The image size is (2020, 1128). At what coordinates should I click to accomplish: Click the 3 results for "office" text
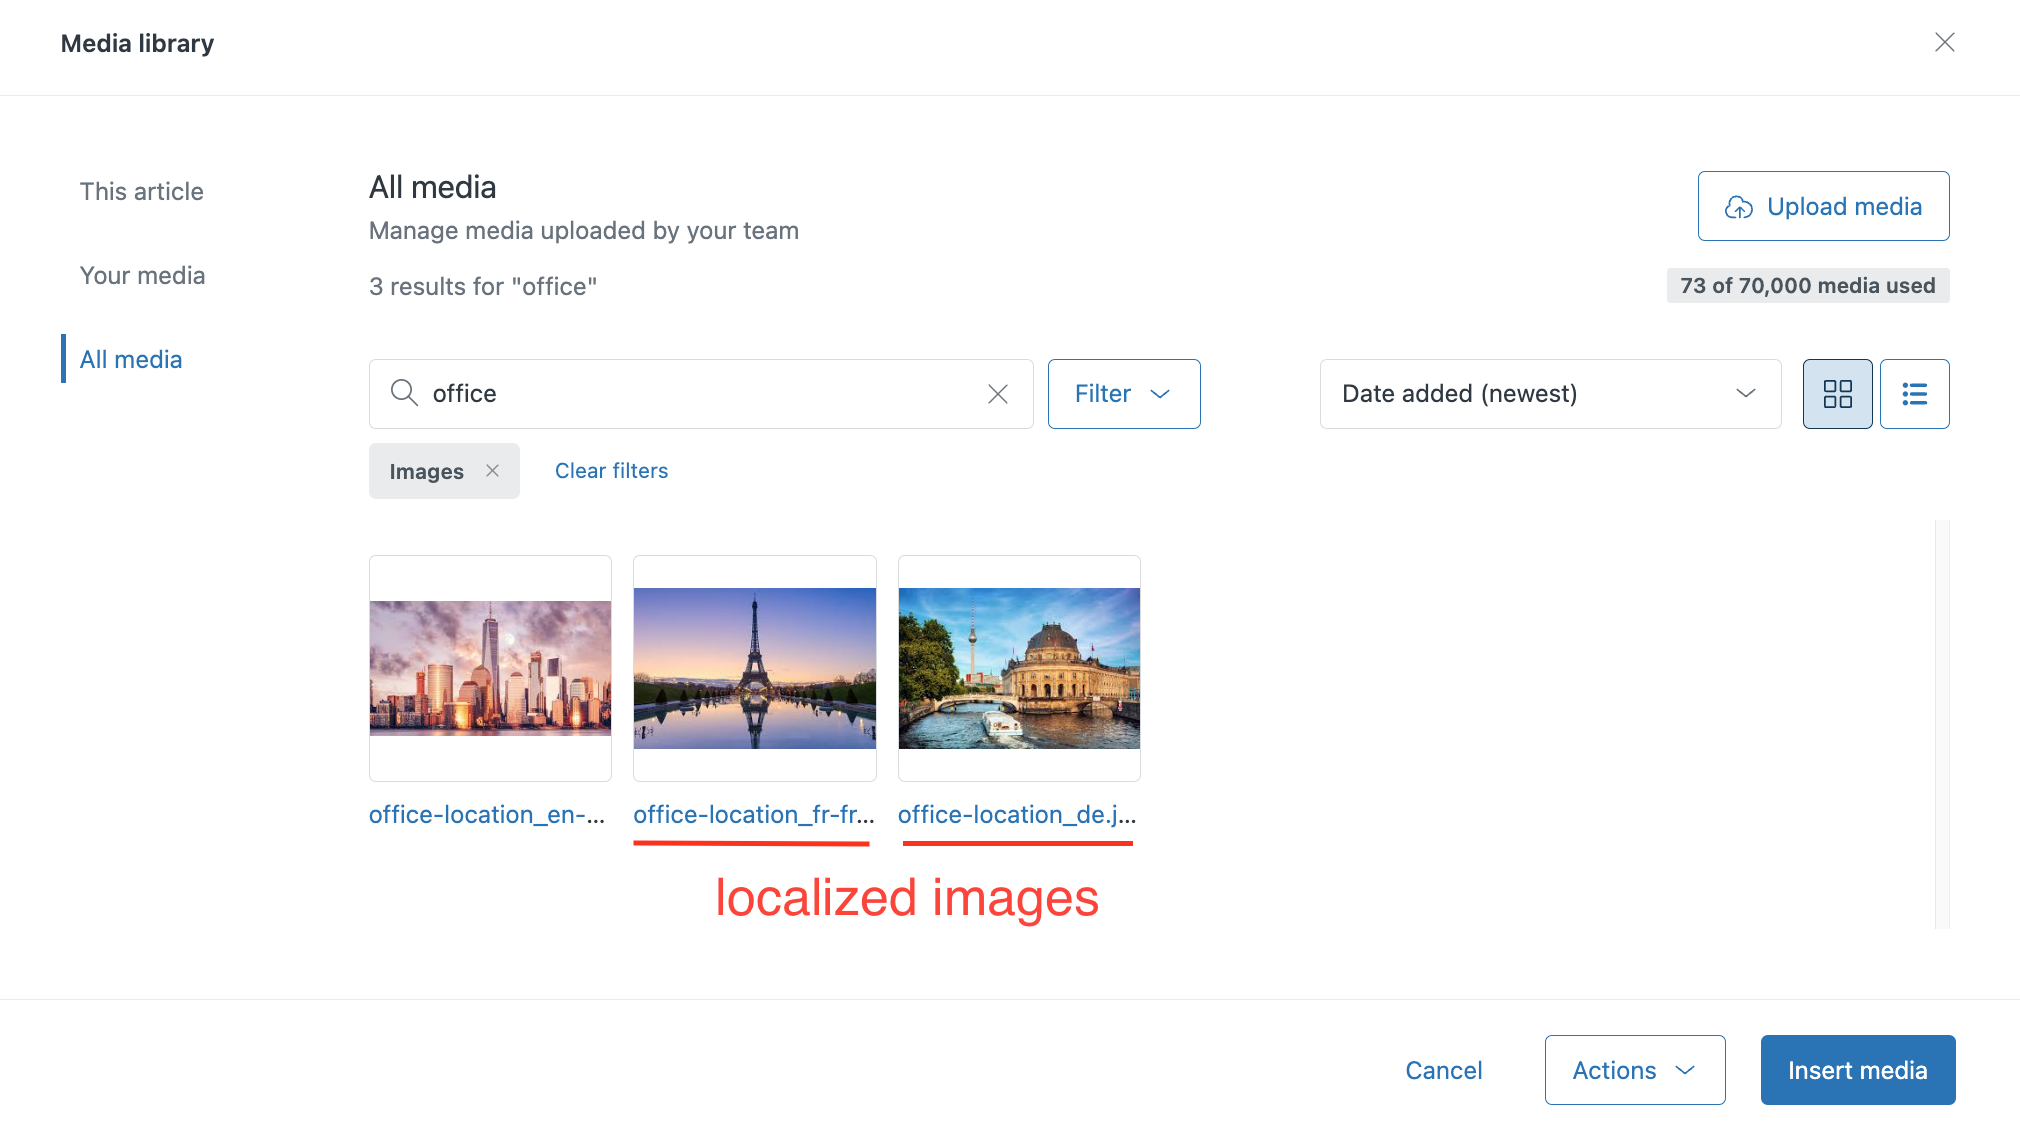click(x=483, y=286)
